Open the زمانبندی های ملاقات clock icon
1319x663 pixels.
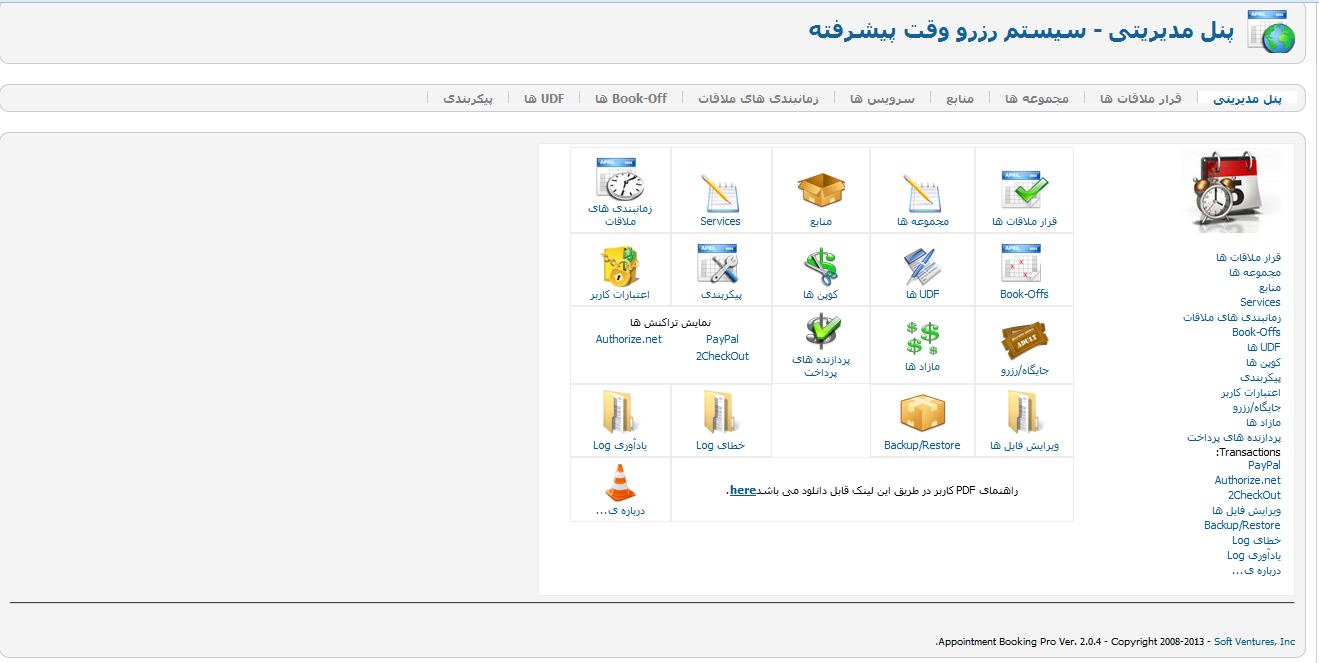(x=620, y=180)
